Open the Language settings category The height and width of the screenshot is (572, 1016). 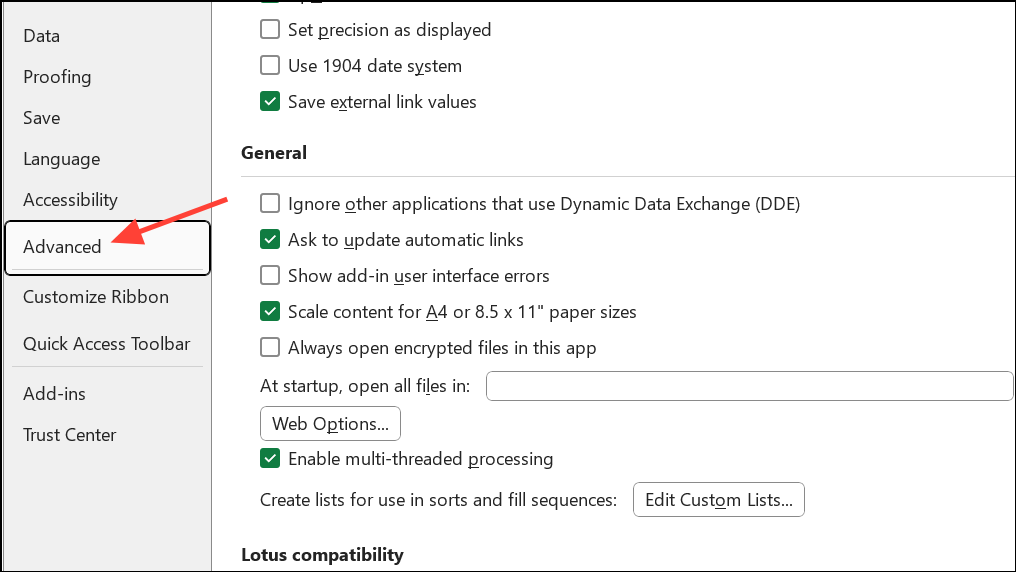[x=62, y=159]
